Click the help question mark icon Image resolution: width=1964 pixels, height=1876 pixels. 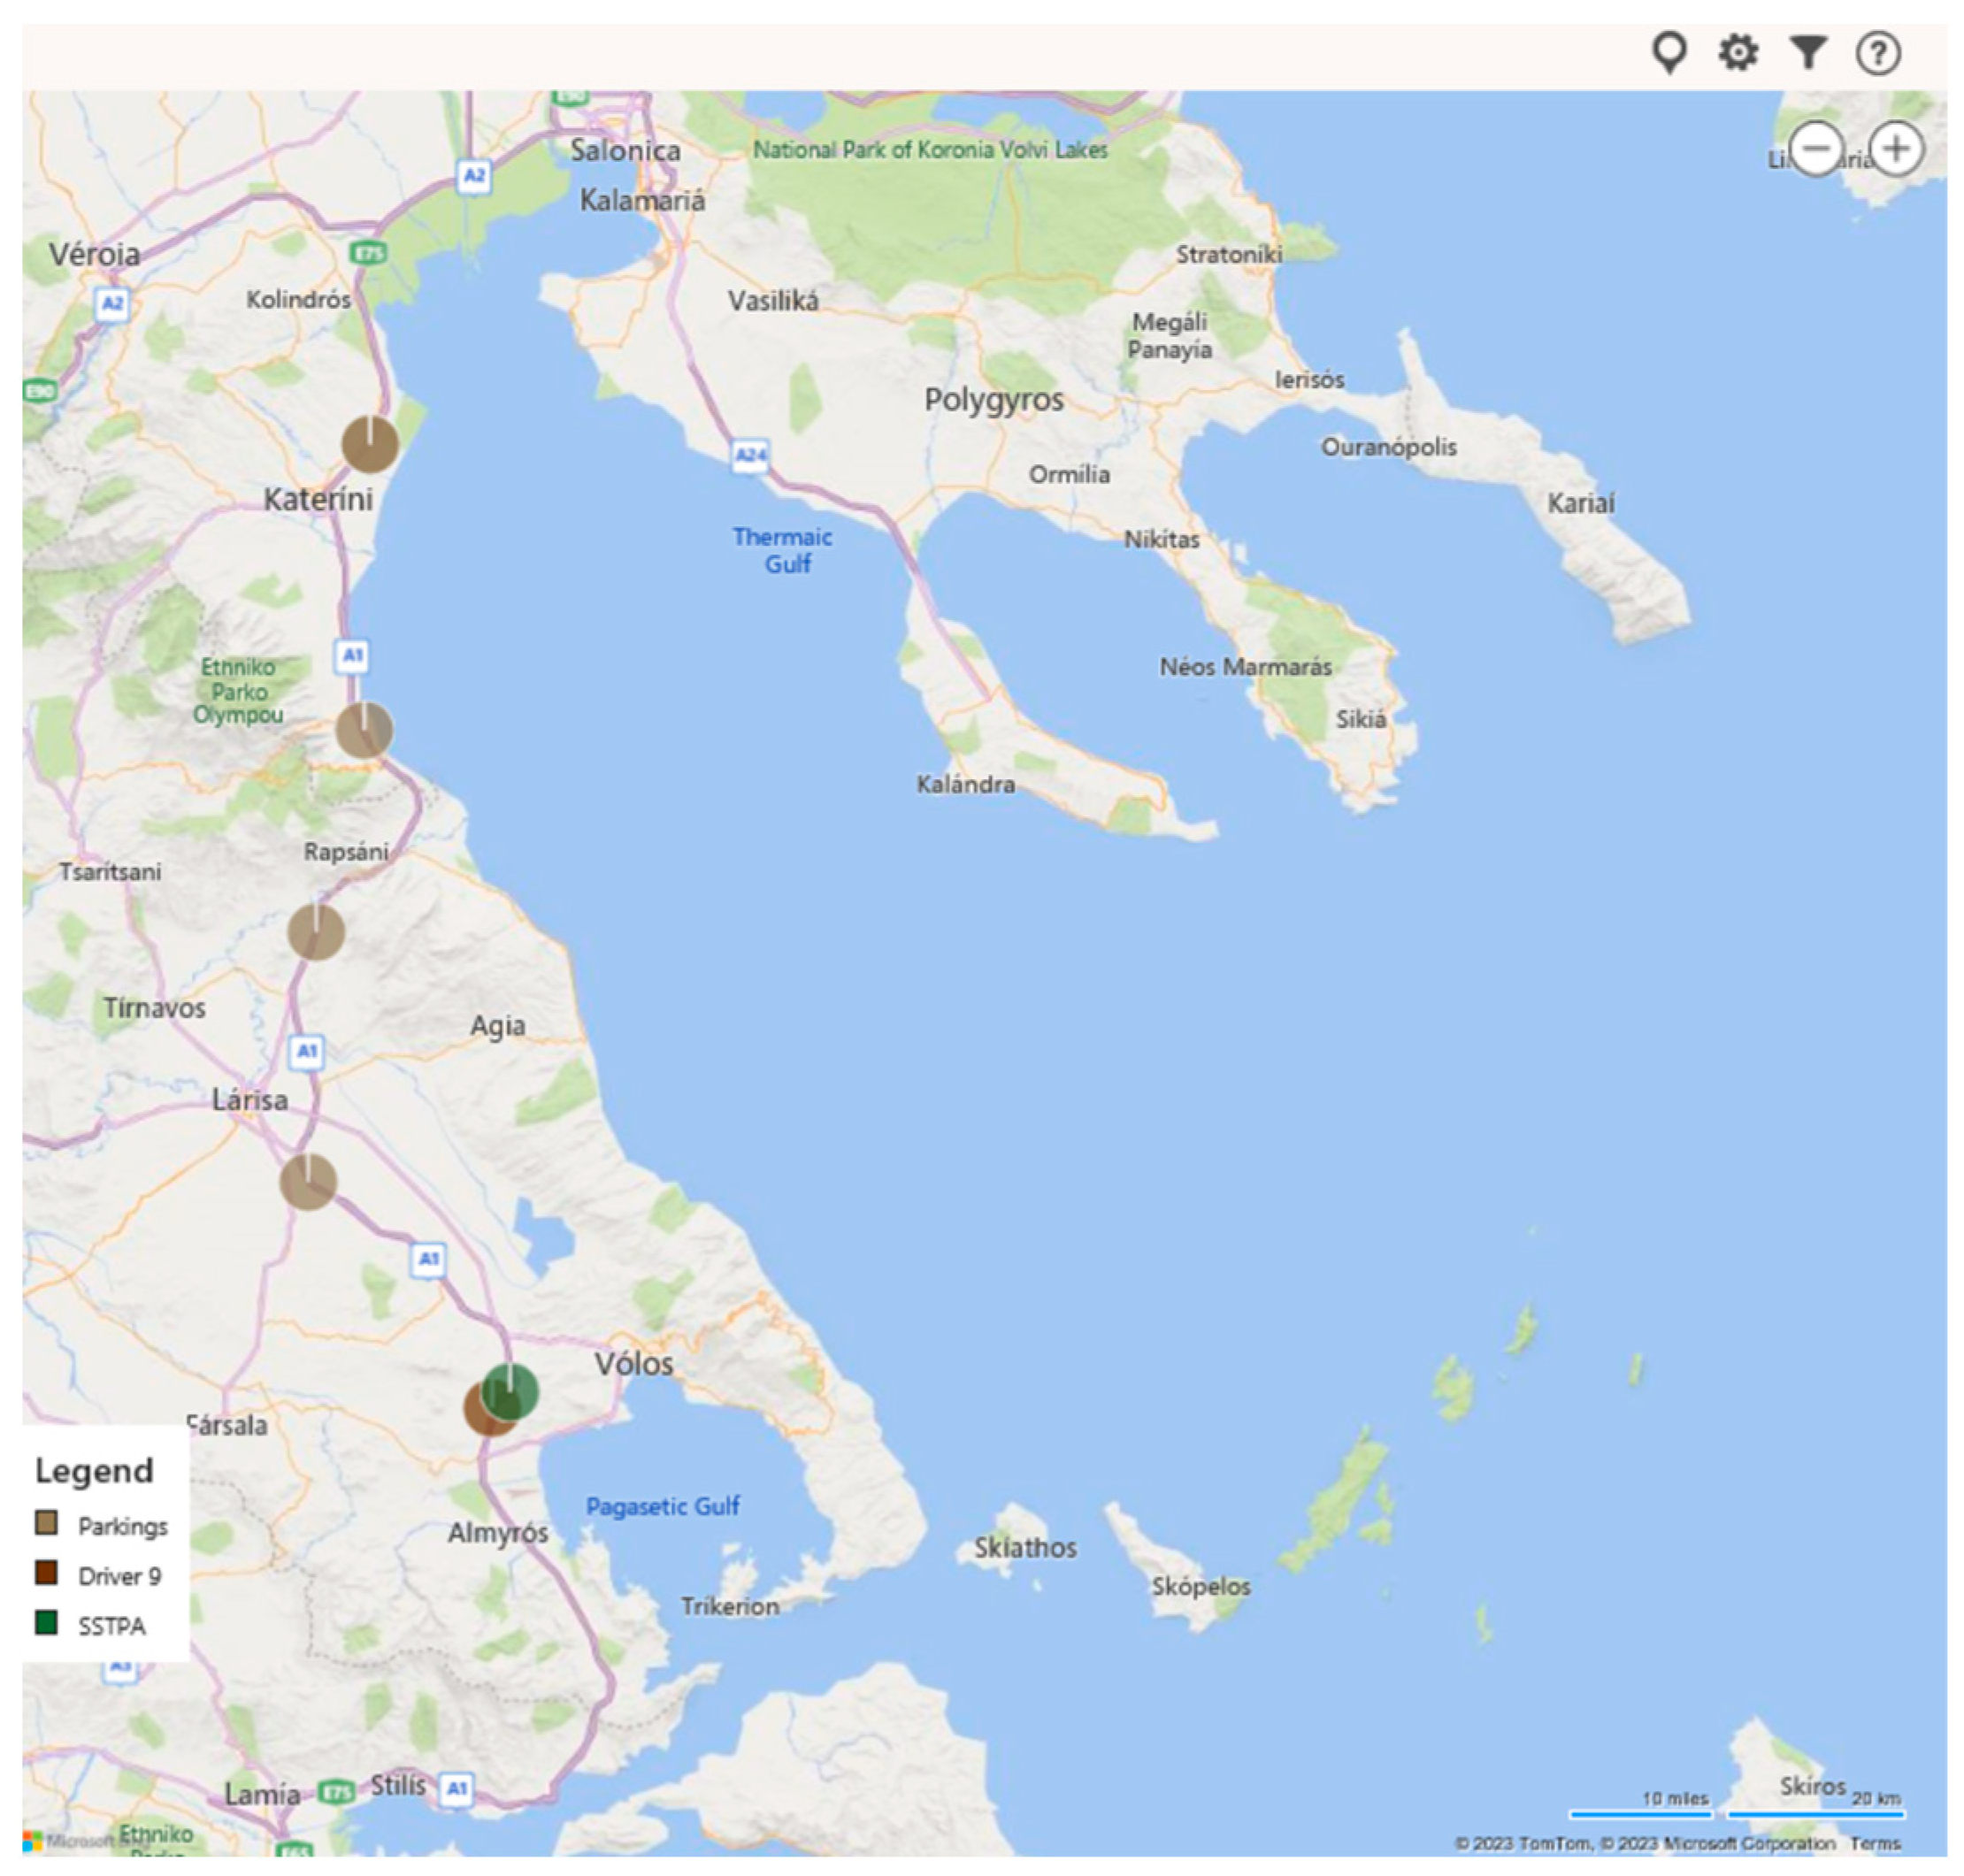(x=1877, y=53)
